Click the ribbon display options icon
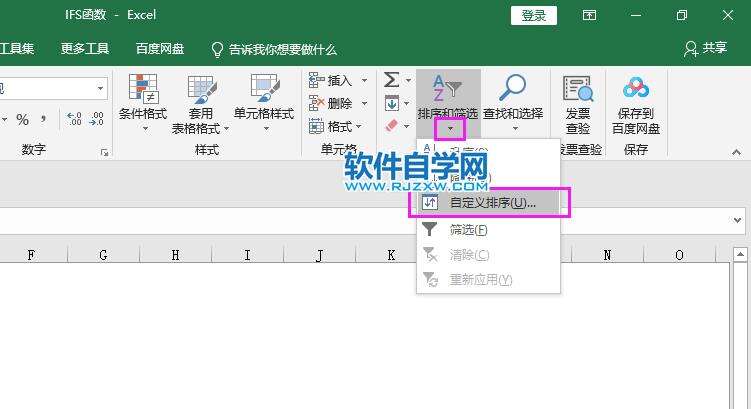 pos(589,15)
